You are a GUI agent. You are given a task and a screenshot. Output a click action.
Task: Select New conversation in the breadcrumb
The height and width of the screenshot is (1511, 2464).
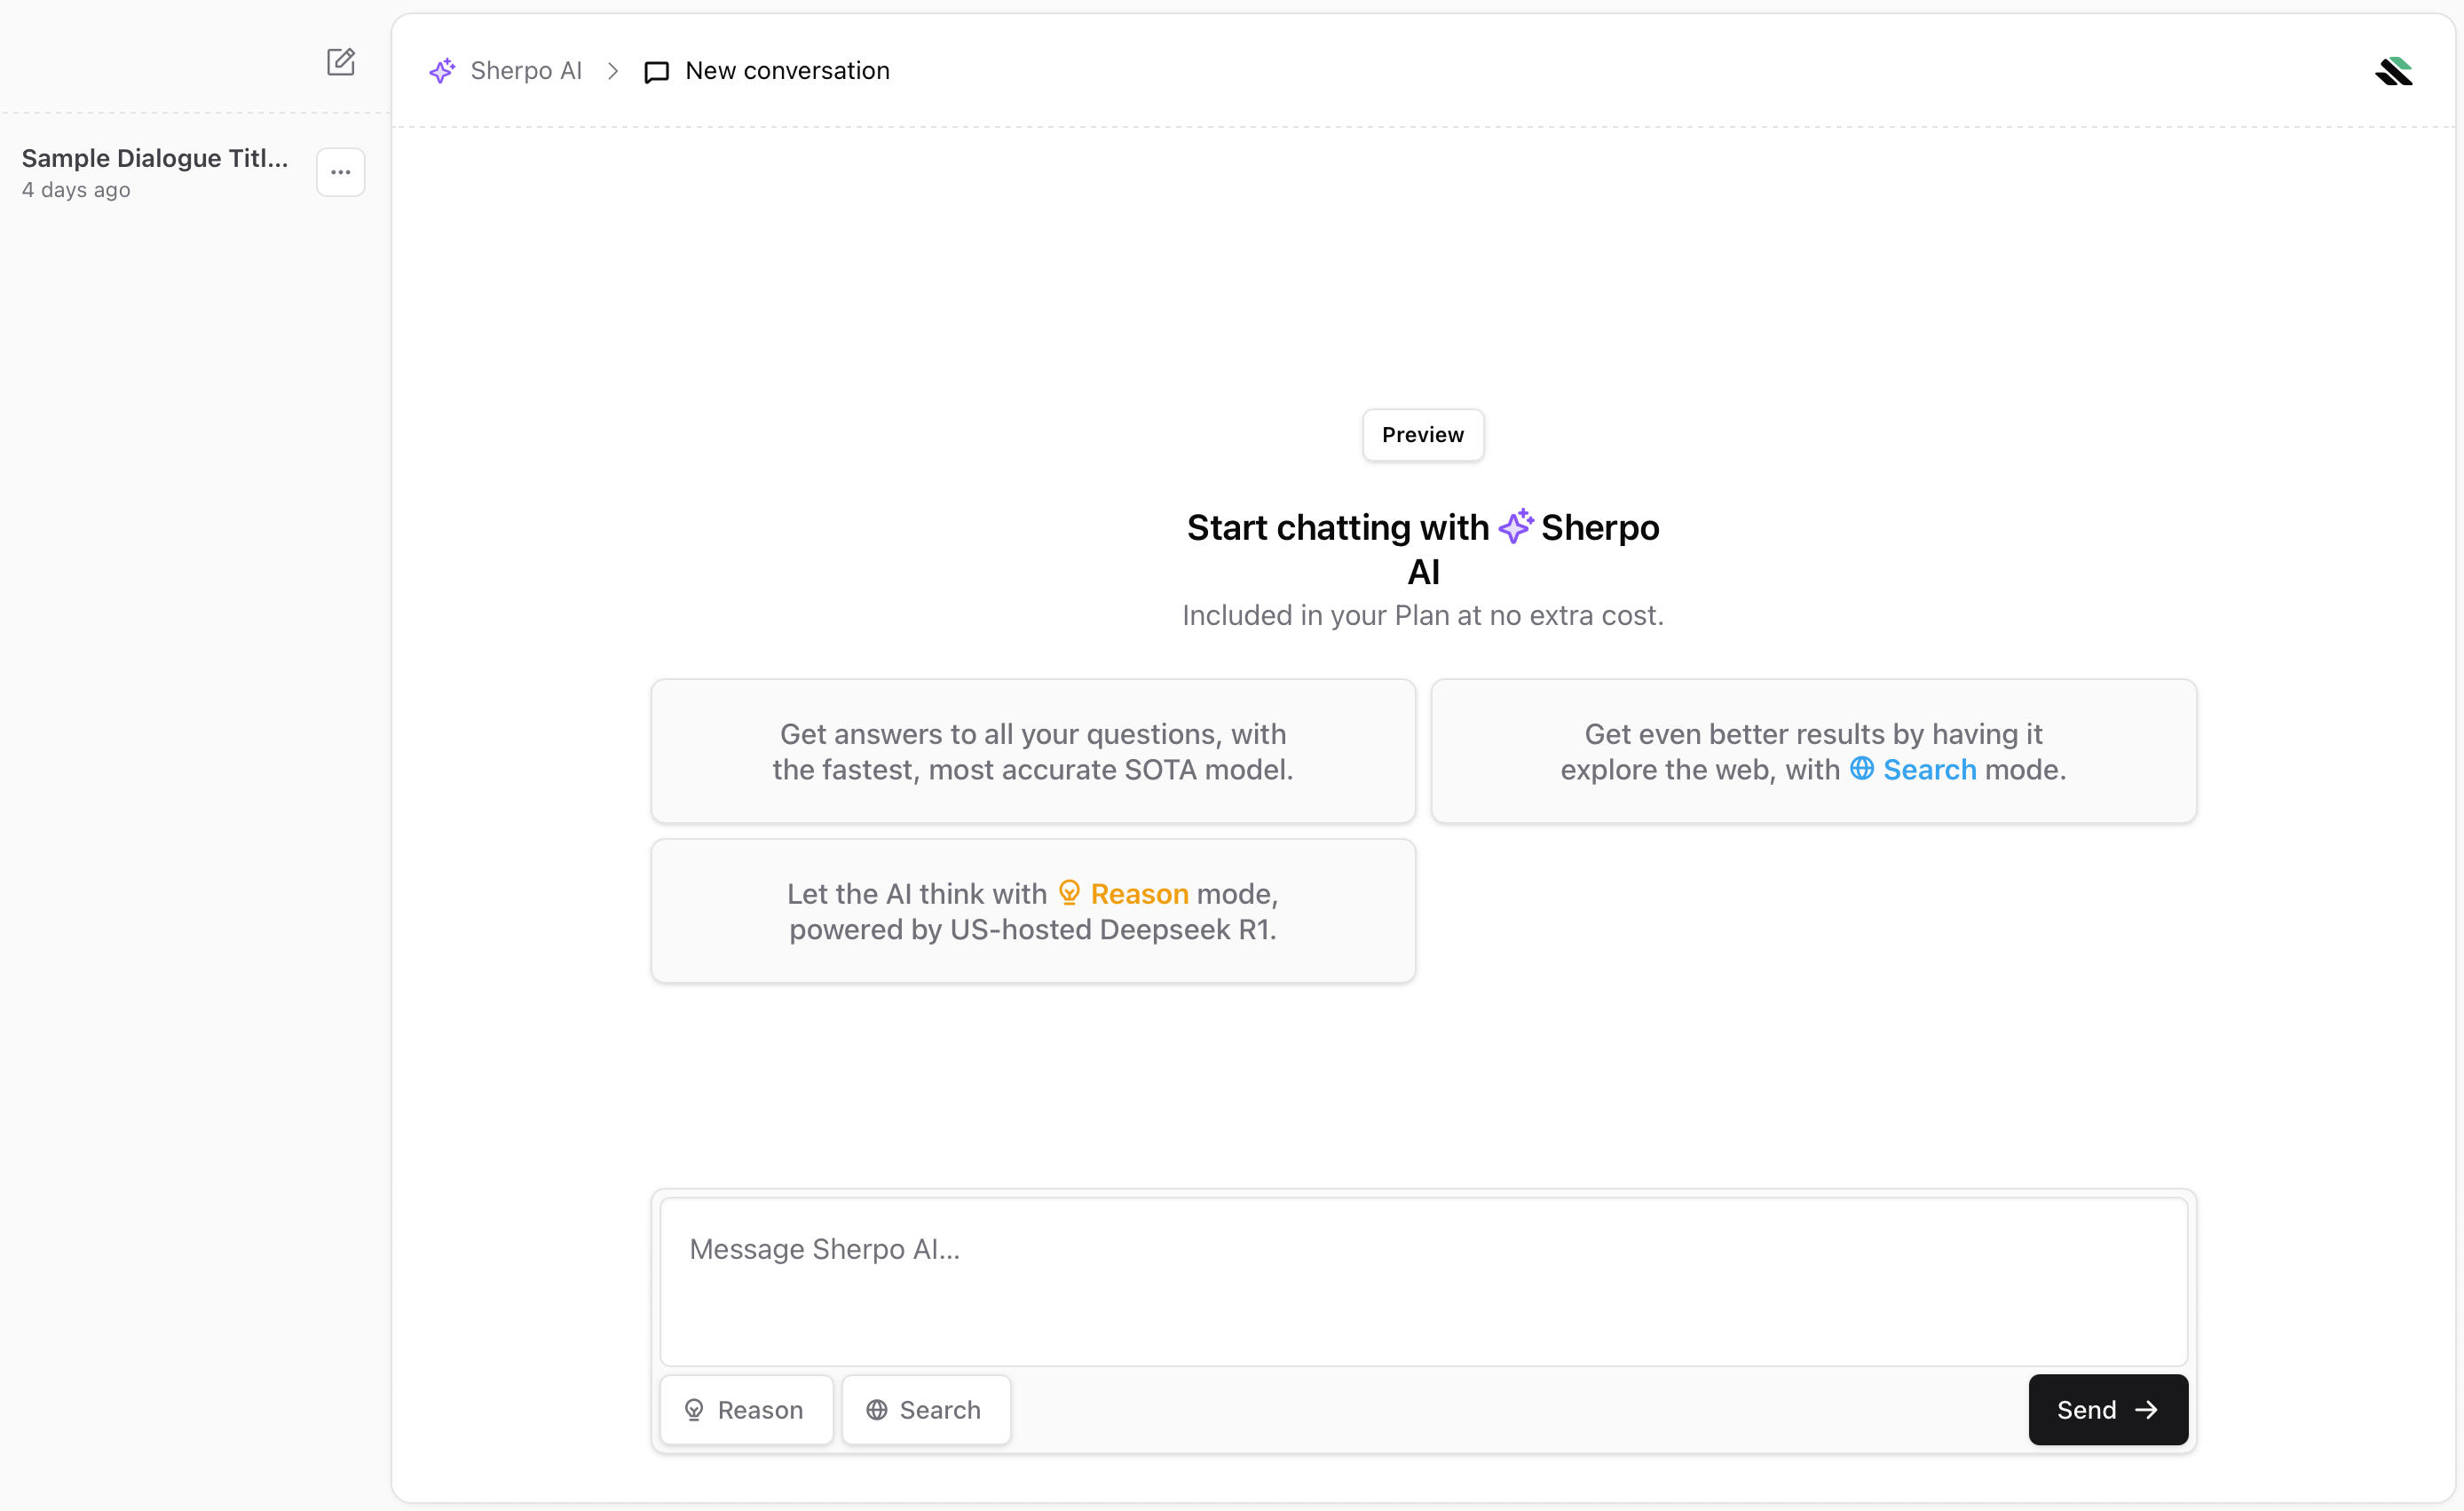(x=787, y=70)
